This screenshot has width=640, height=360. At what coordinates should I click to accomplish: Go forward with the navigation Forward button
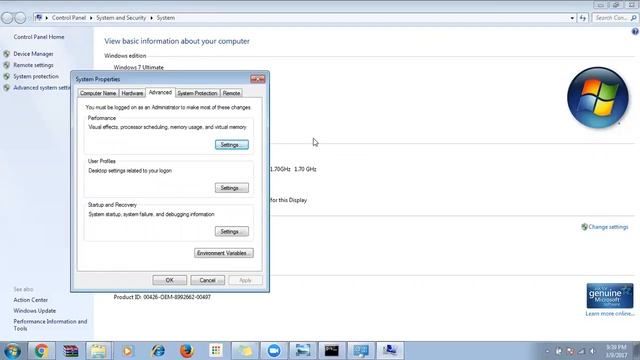[20, 18]
